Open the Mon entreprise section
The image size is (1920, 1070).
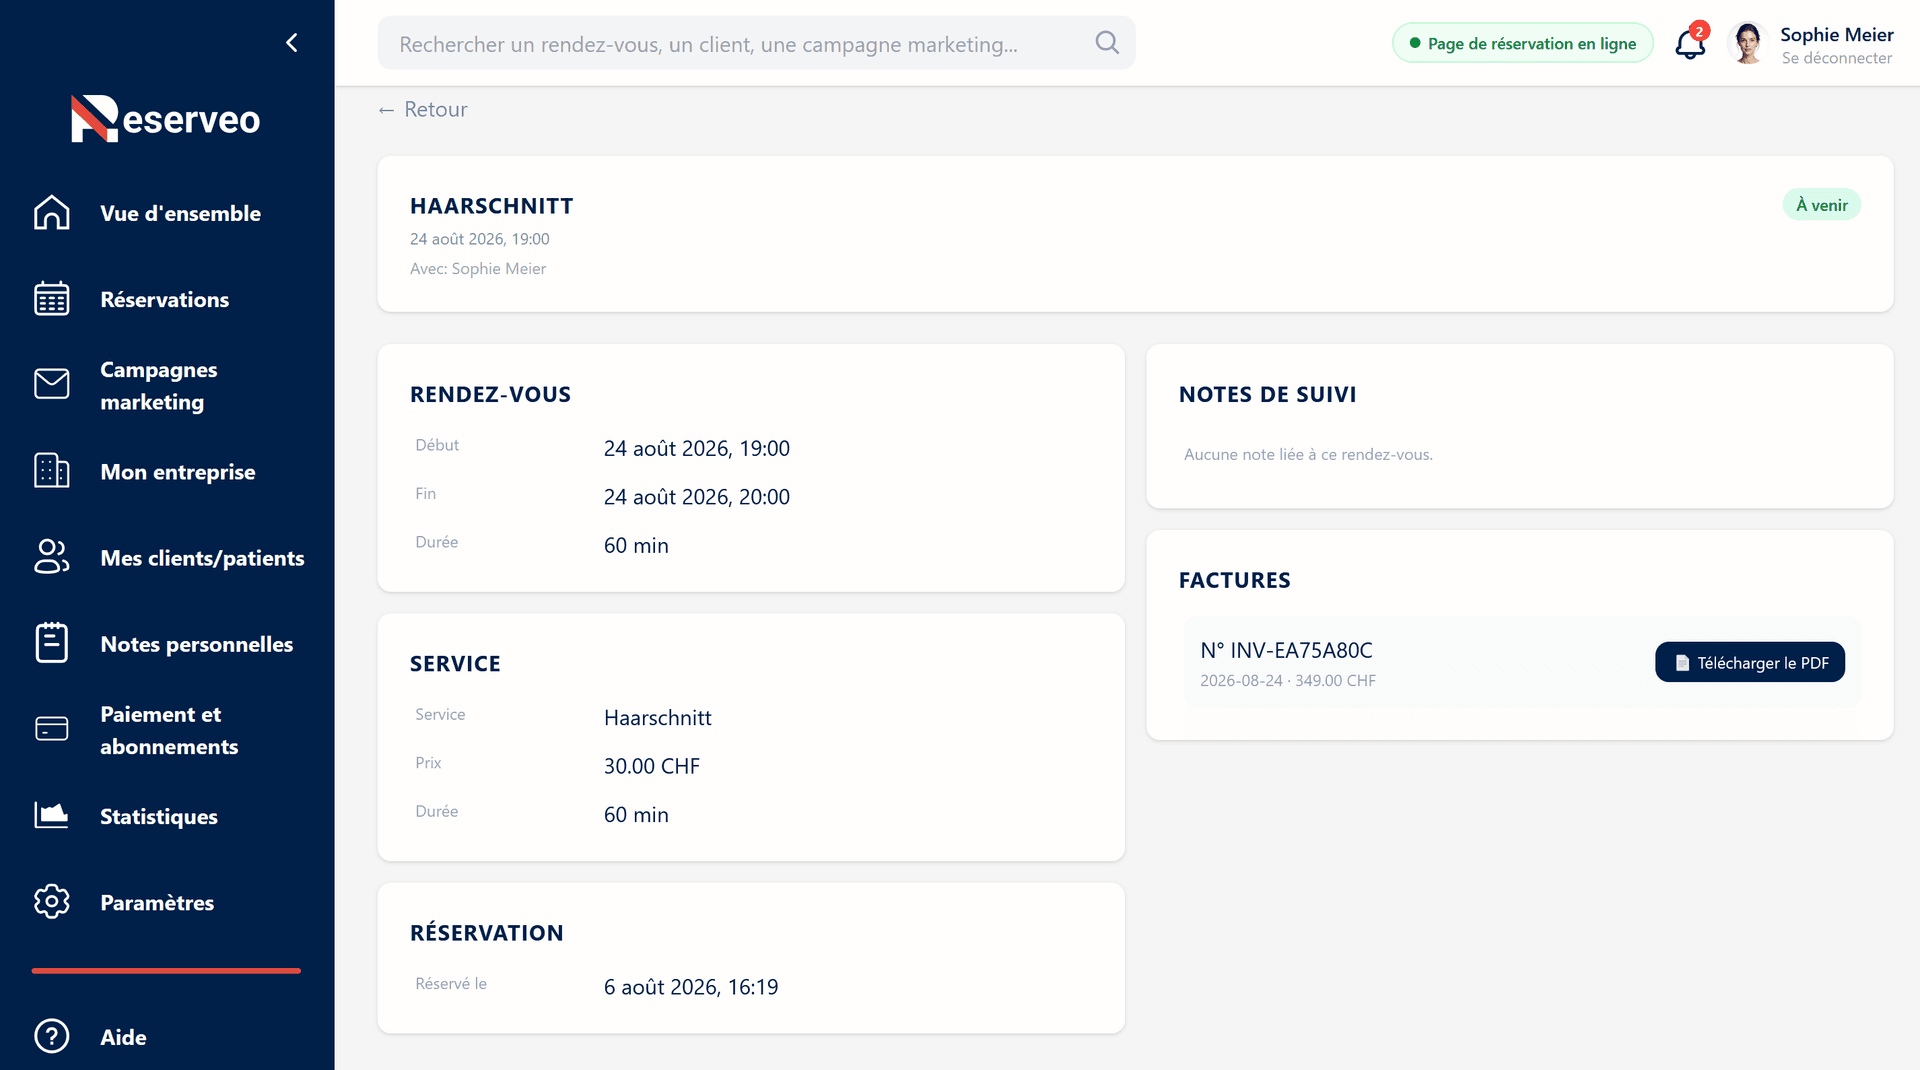pyautogui.click(x=178, y=472)
